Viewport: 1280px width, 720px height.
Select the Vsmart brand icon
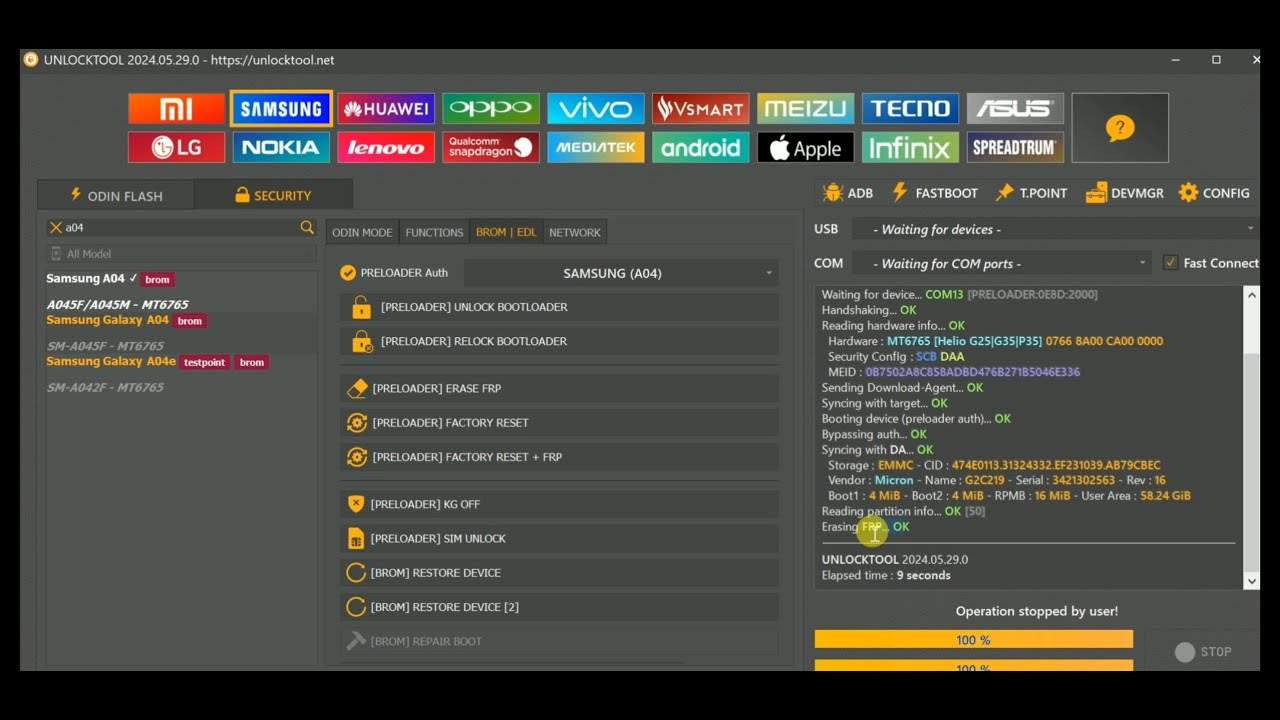point(701,109)
